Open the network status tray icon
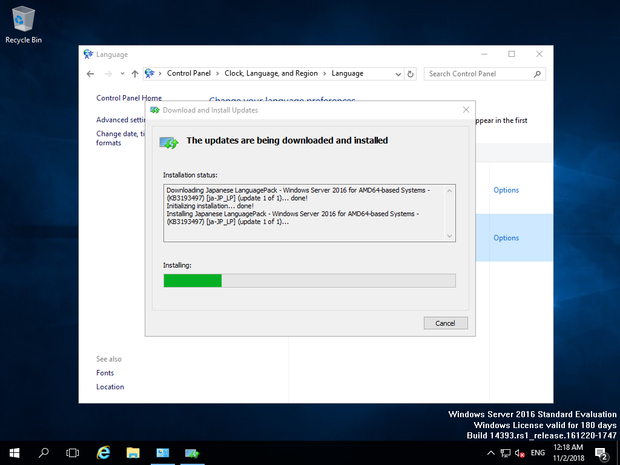The image size is (620, 465). tap(505, 453)
